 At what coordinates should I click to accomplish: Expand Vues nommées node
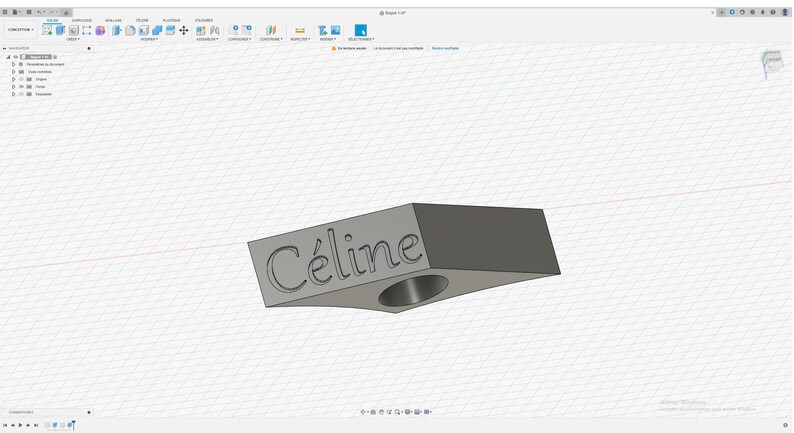[14, 72]
